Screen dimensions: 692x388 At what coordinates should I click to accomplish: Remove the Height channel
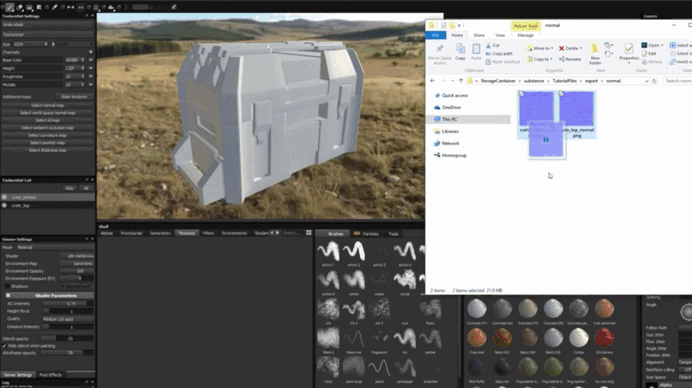pos(91,68)
